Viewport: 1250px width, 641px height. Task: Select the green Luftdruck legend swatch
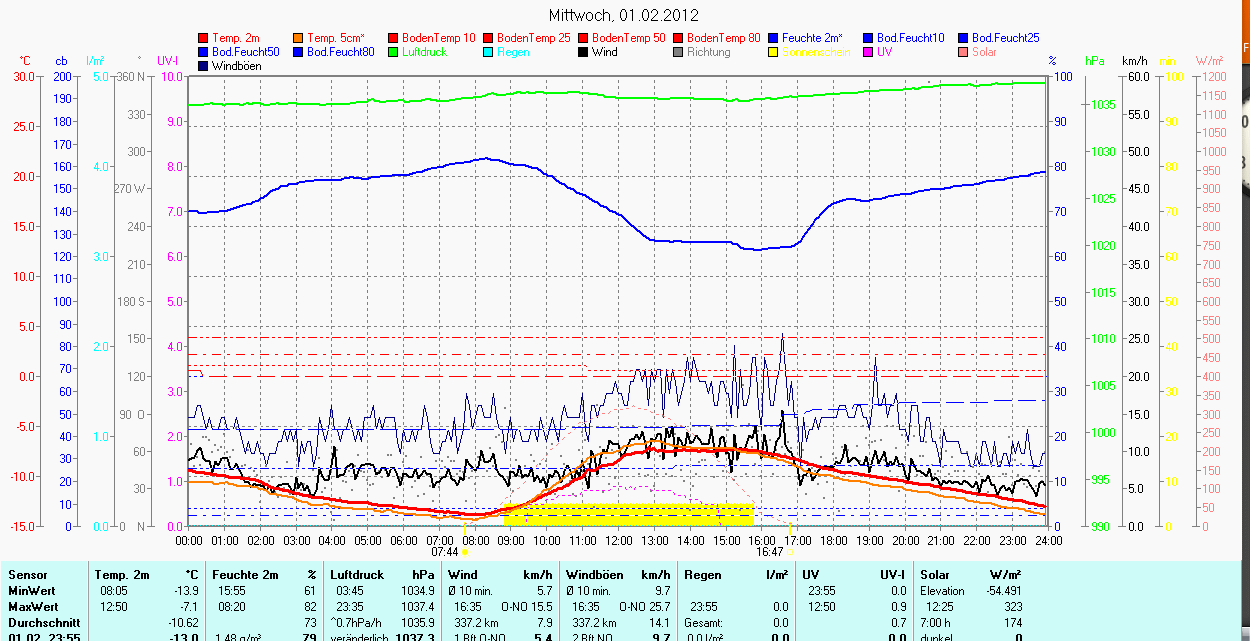(394, 52)
